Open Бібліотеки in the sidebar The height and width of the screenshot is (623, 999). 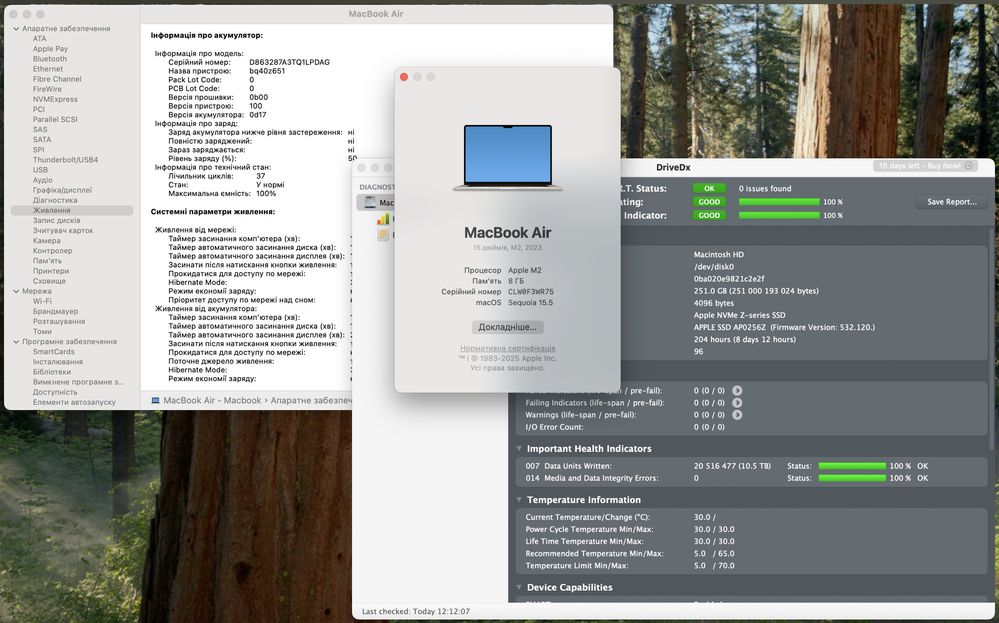52,372
